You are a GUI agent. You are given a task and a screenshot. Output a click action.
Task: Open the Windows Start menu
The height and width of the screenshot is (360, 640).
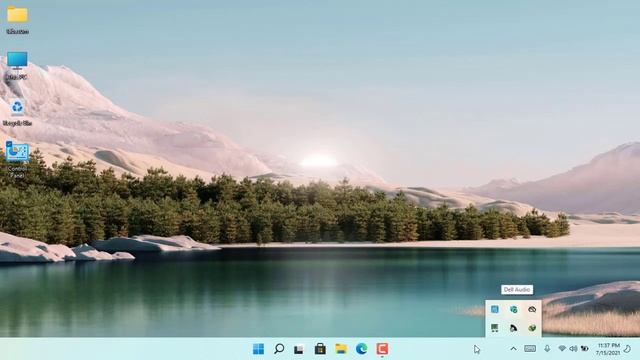tap(258, 349)
